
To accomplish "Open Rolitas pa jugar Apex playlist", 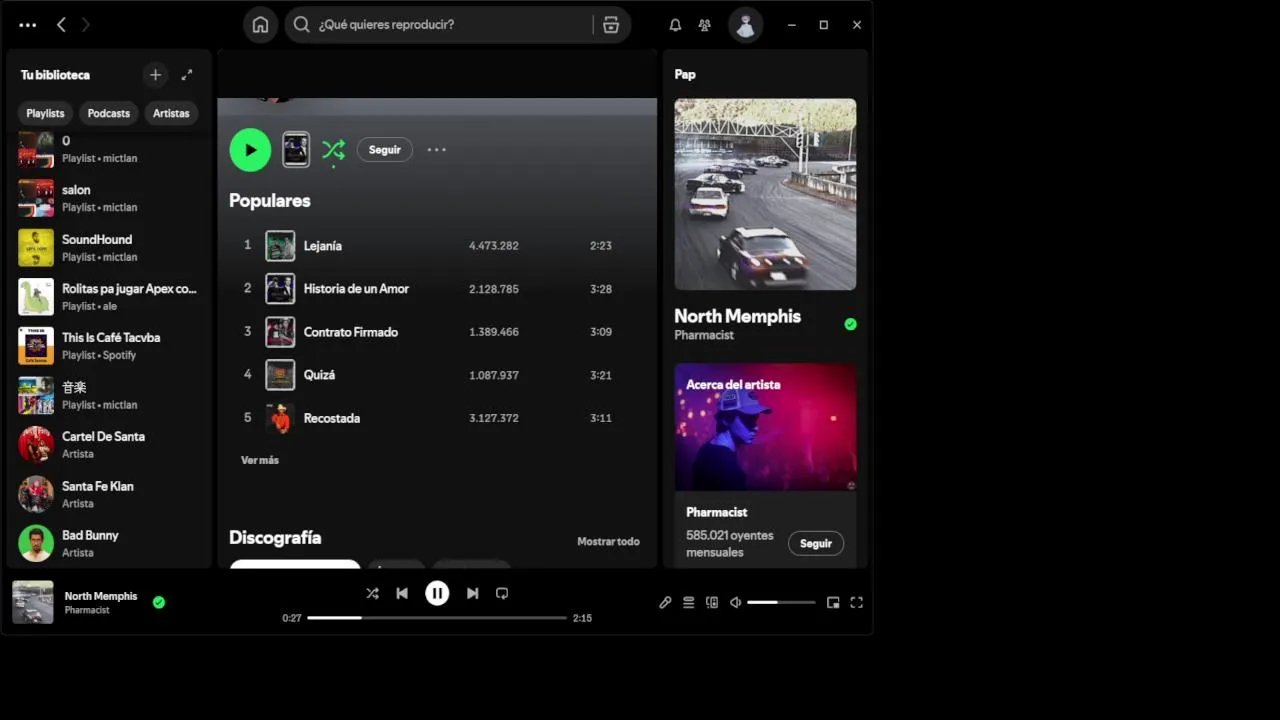I will (x=110, y=297).
